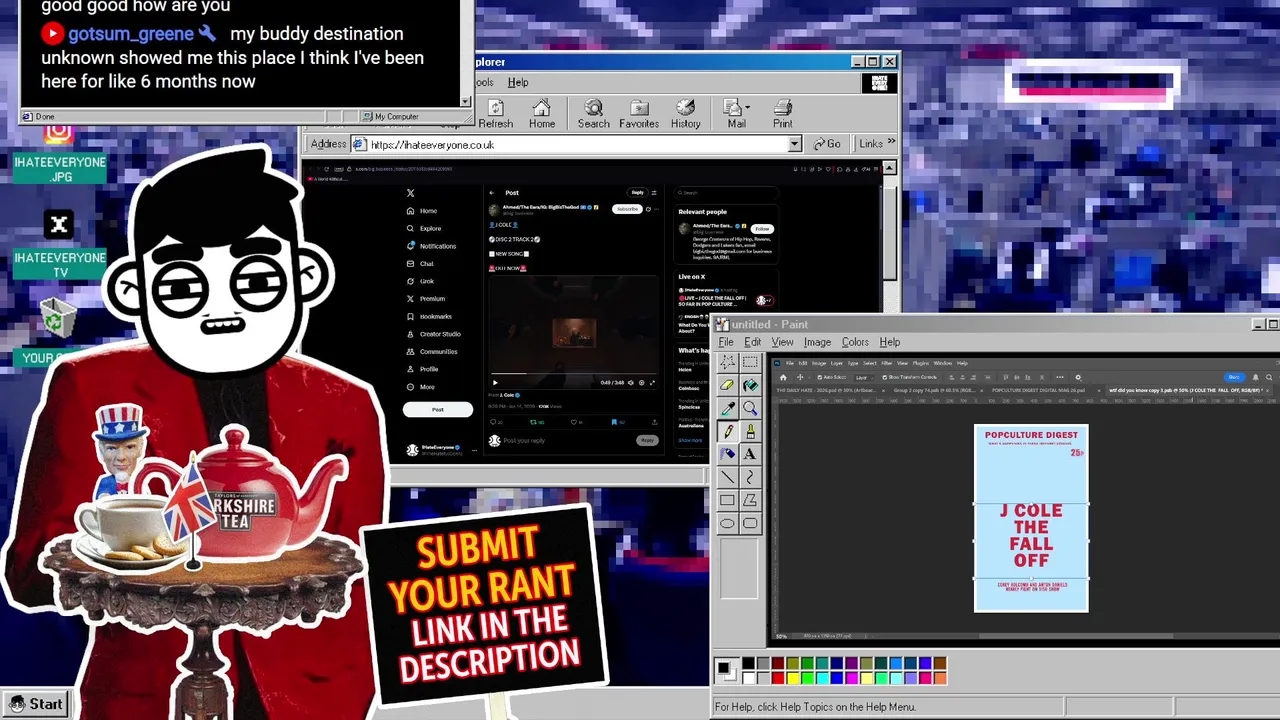Open the Mail button dropdown arrow
1280x720 pixels.
click(748, 107)
